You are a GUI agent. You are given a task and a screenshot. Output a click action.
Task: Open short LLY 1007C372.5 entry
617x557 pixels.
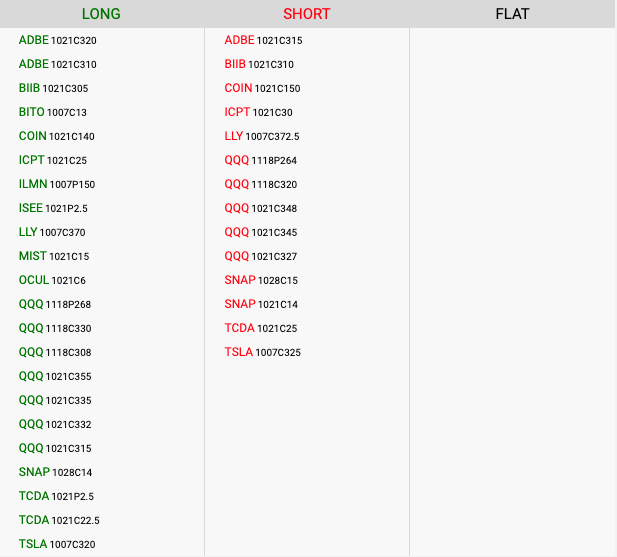[262, 136]
